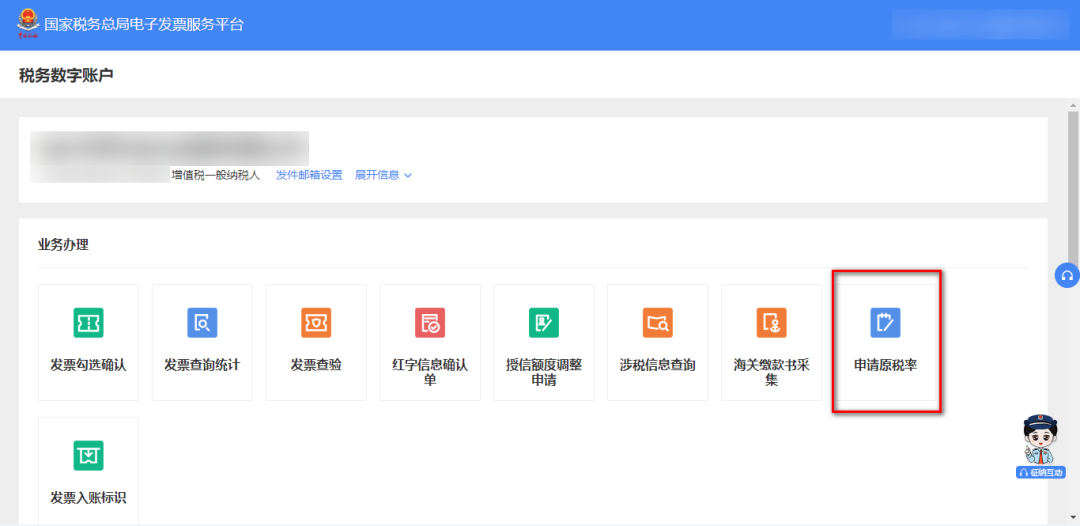Viewport: 1080px width, 526px height.
Task: Click the 业务办理 section heading
Action: coord(63,244)
